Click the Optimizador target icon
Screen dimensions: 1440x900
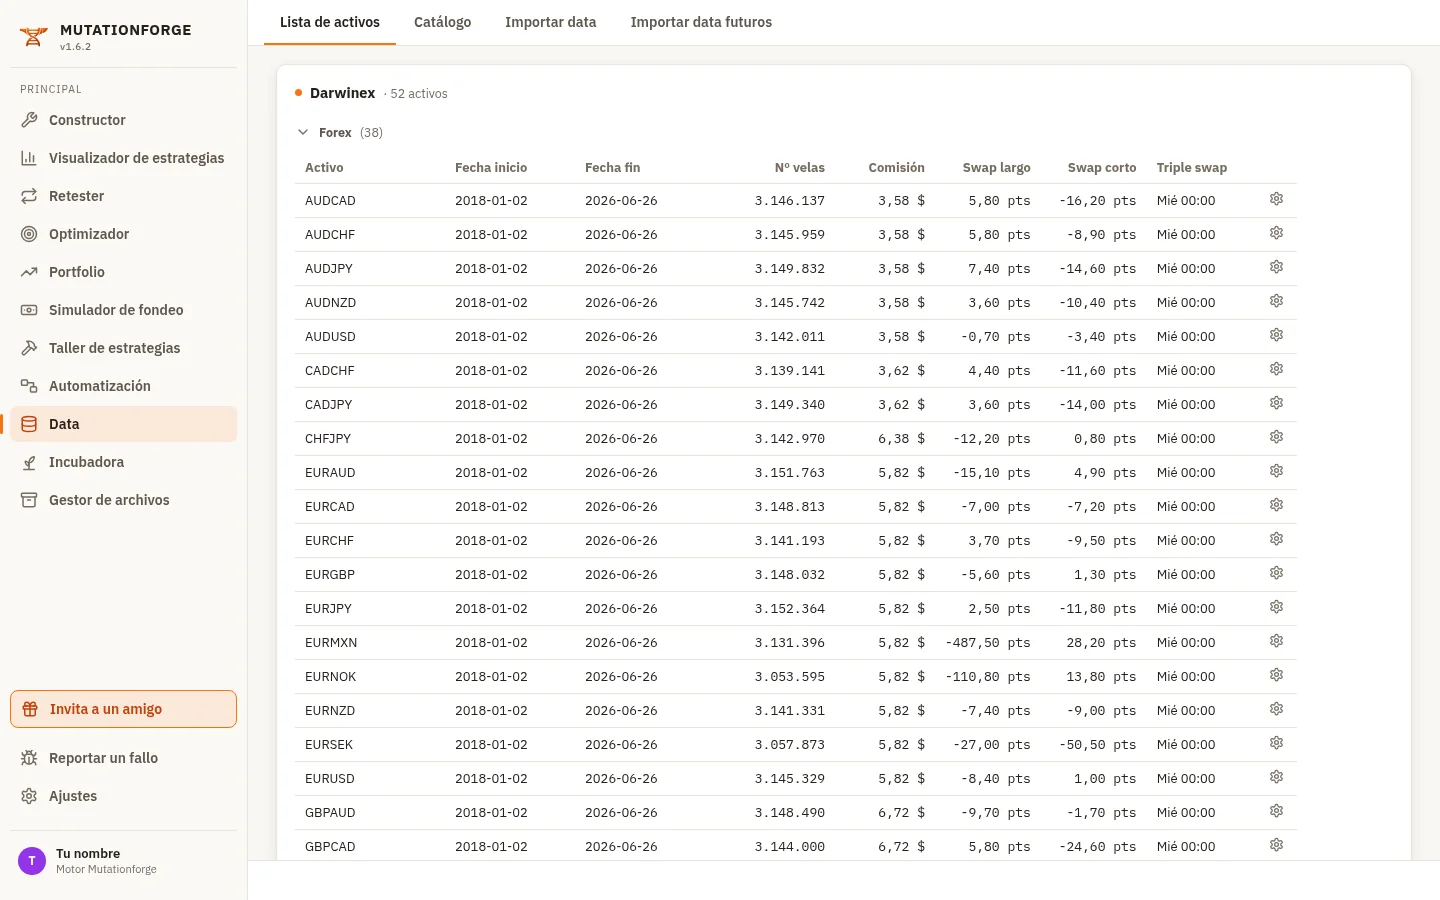[x=29, y=234]
